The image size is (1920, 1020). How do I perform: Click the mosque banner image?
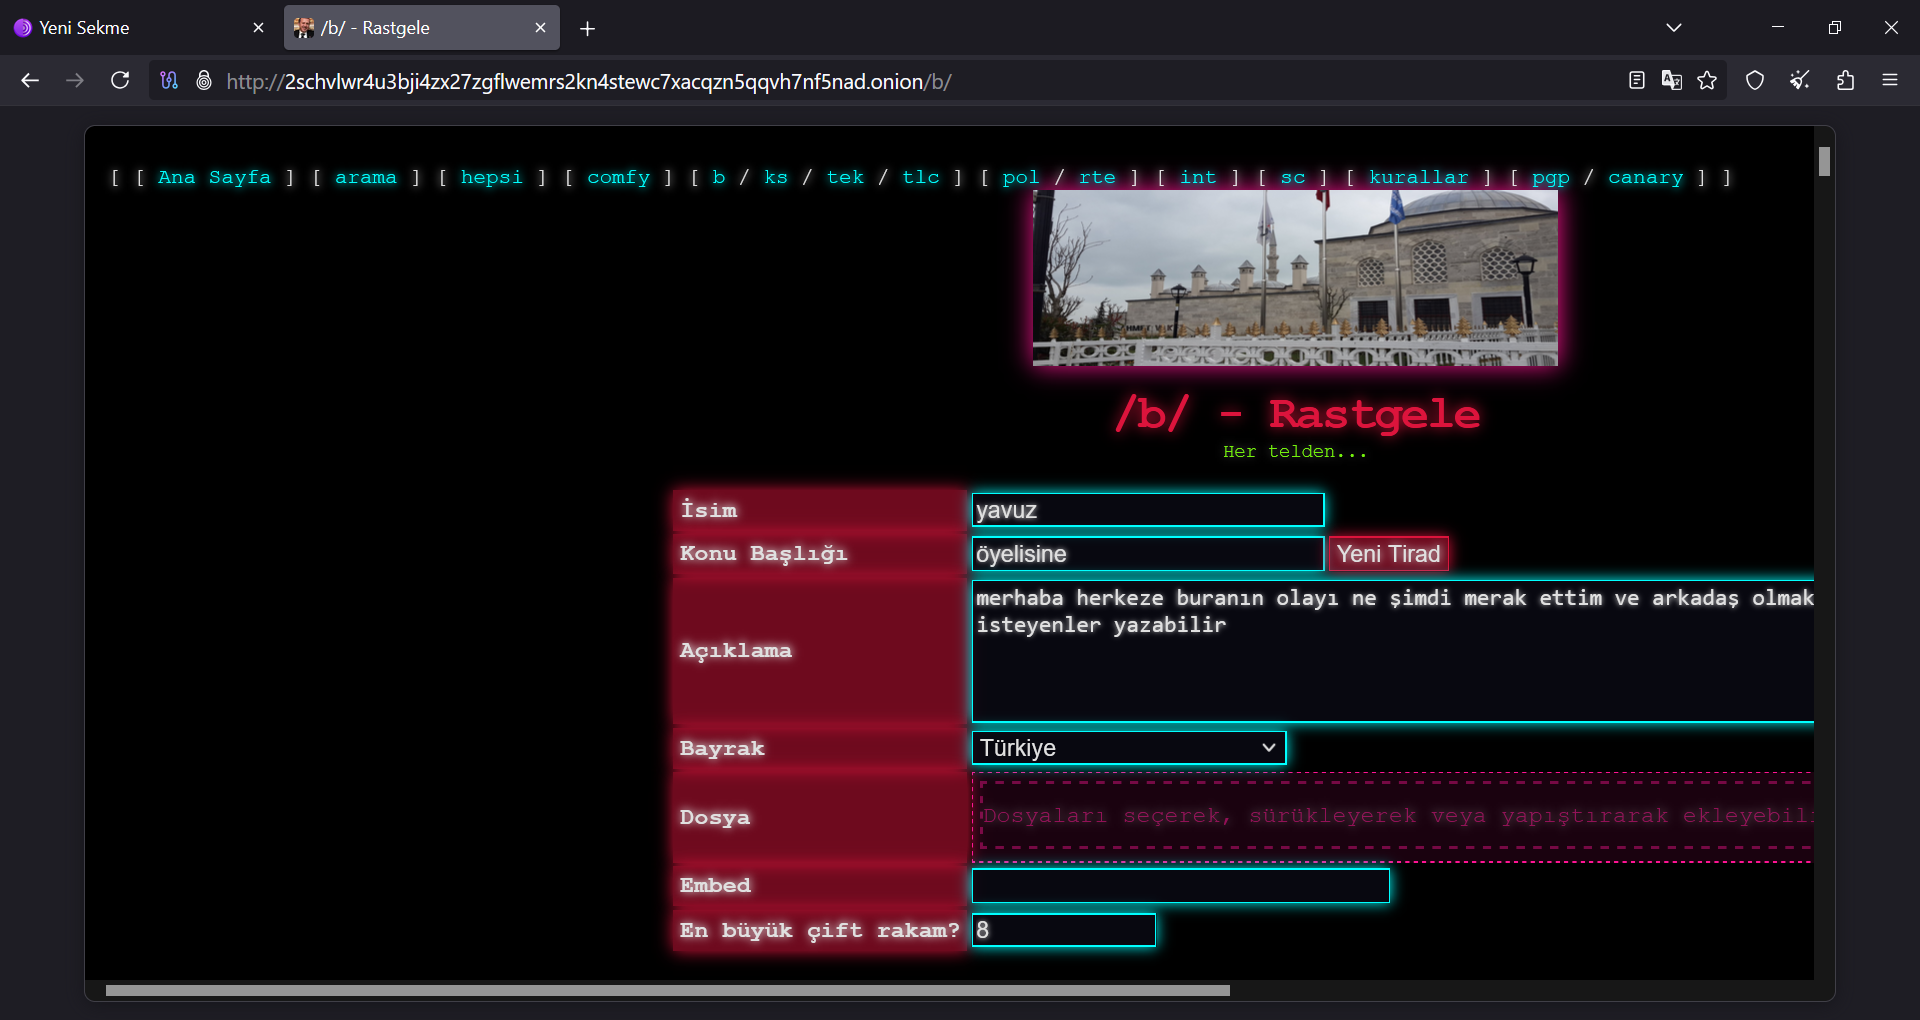(1295, 278)
